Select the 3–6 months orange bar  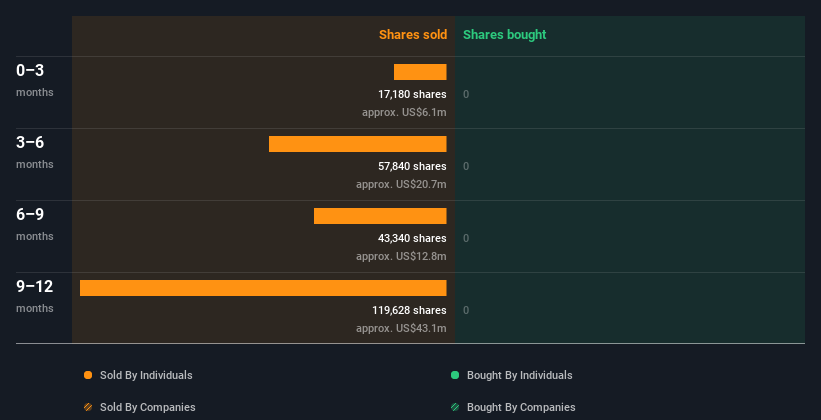(358, 144)
